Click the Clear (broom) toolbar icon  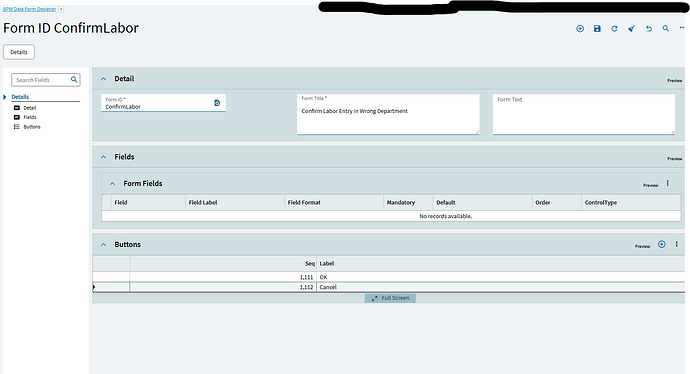pyautogui.click(x=631, y=29)
